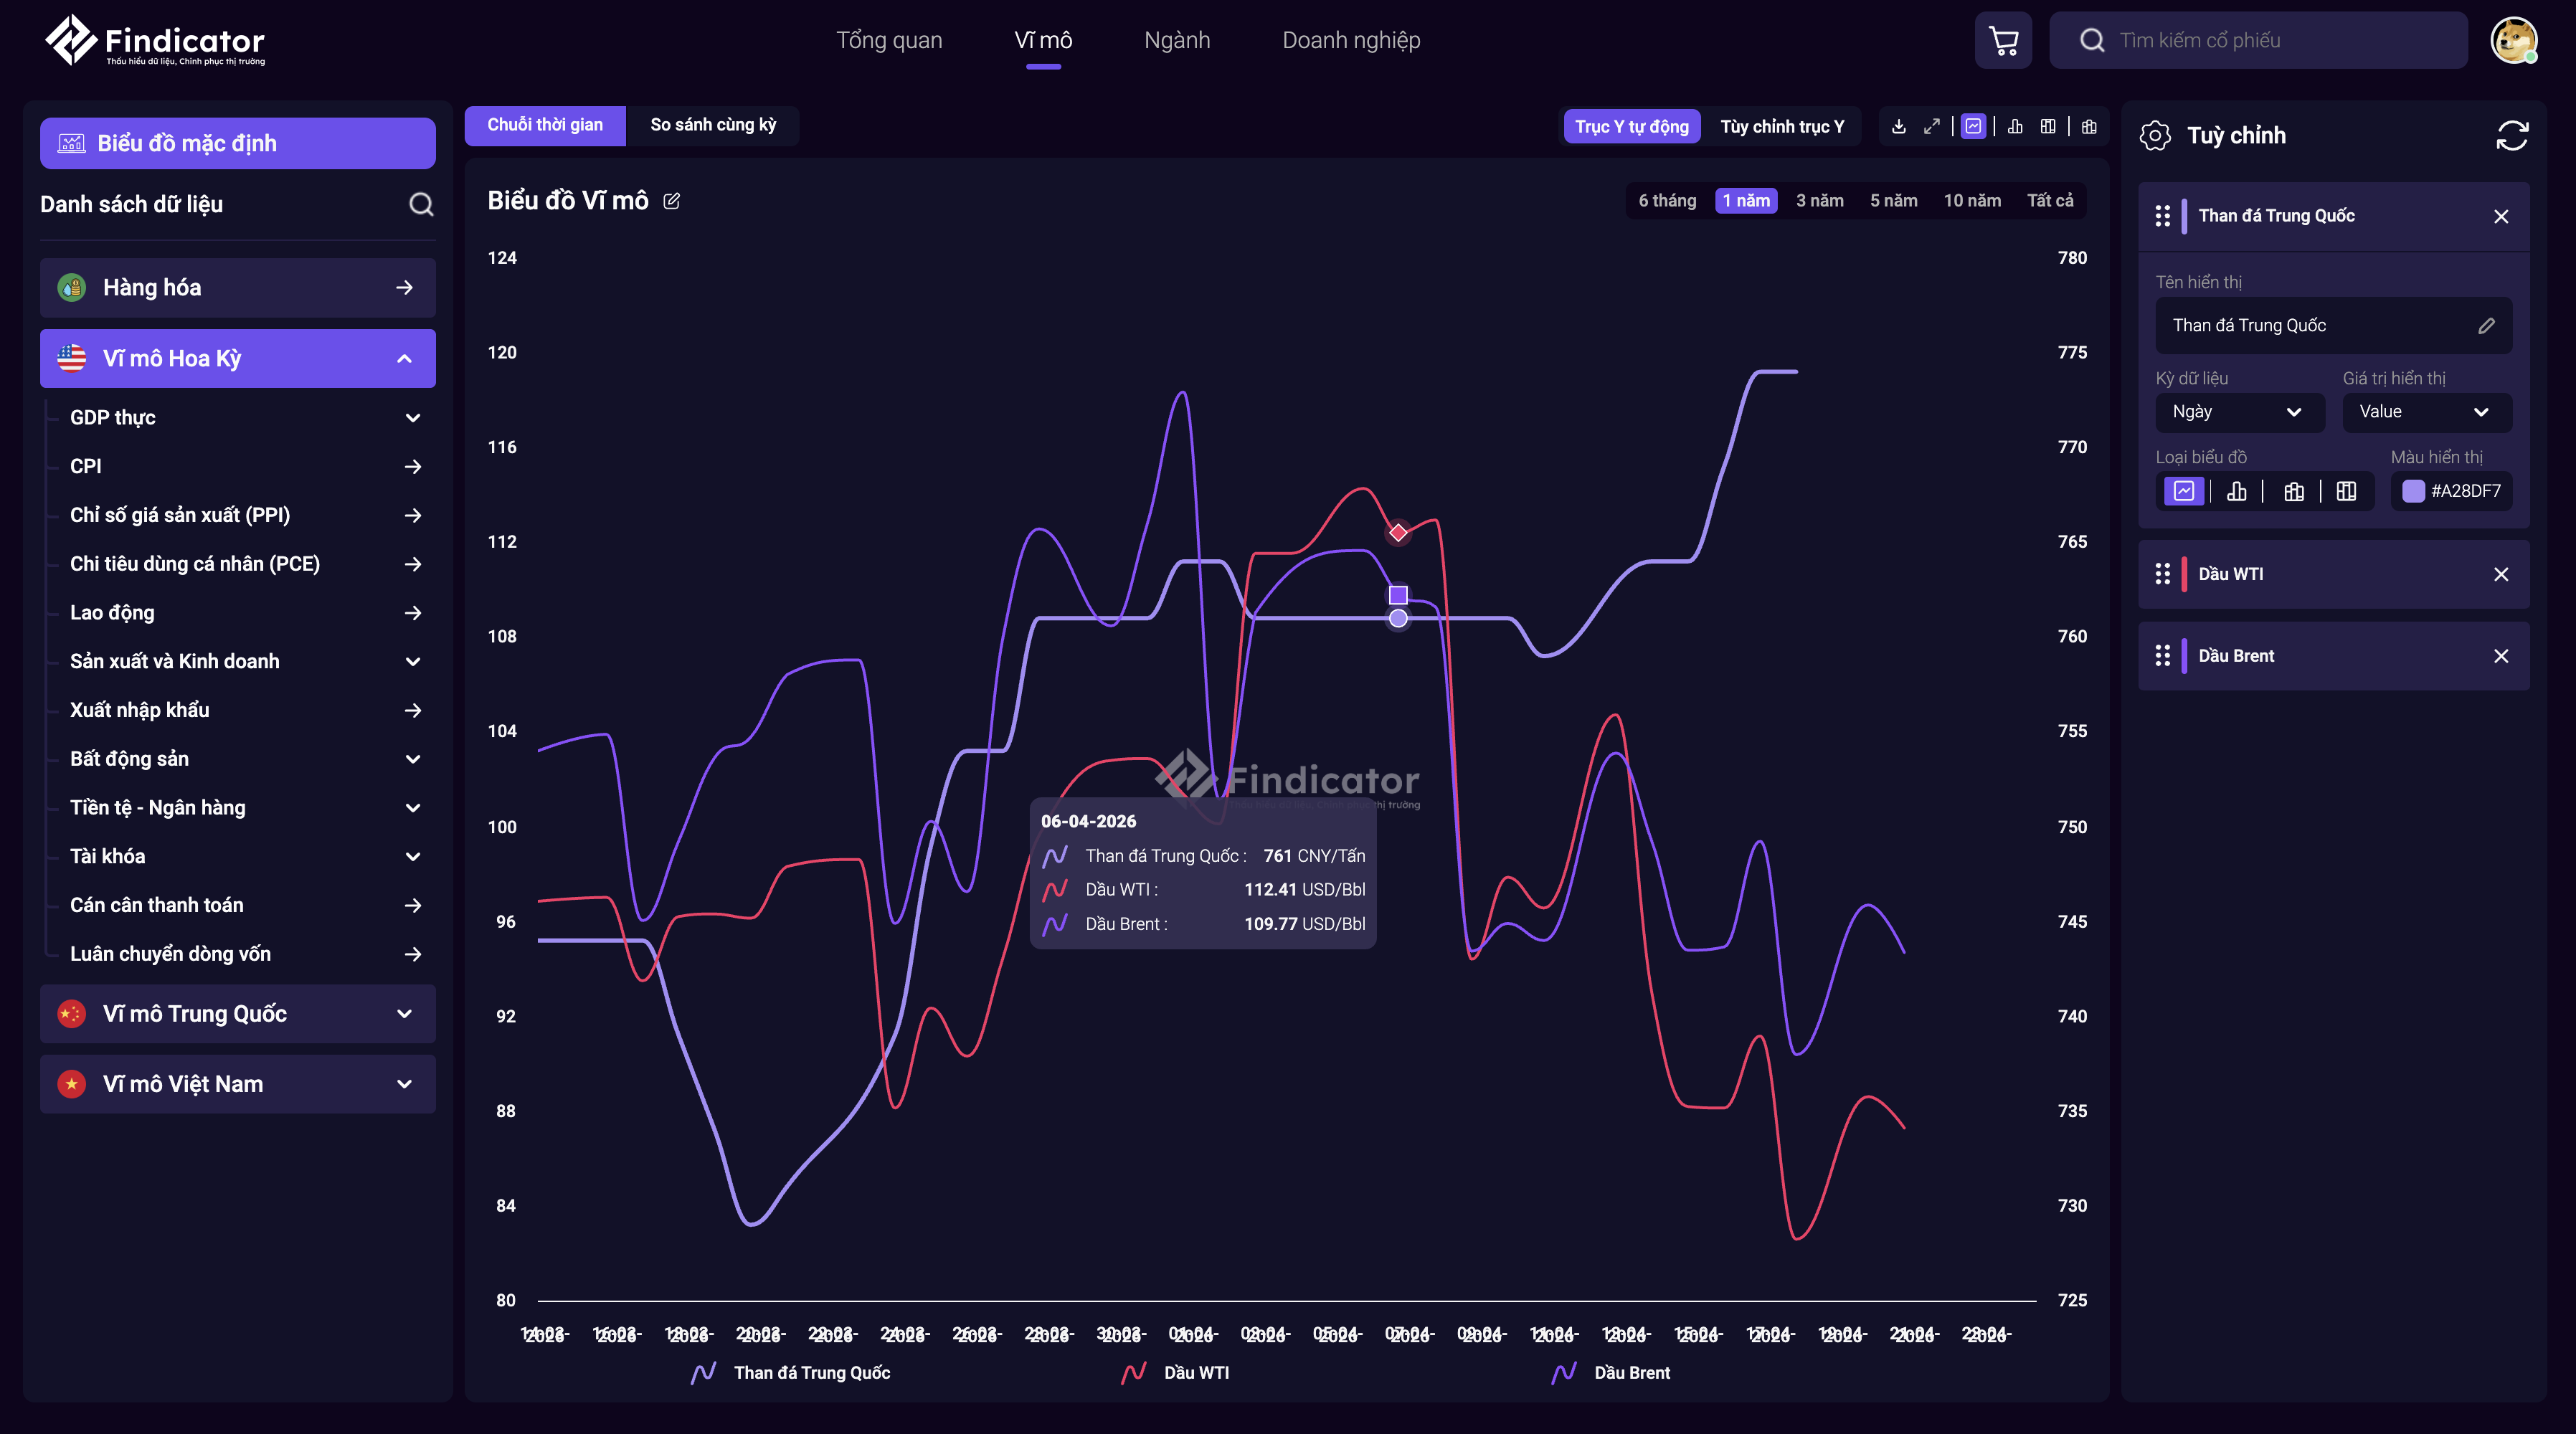Go to the Doanh nghiệp tab

point(1351,40)
